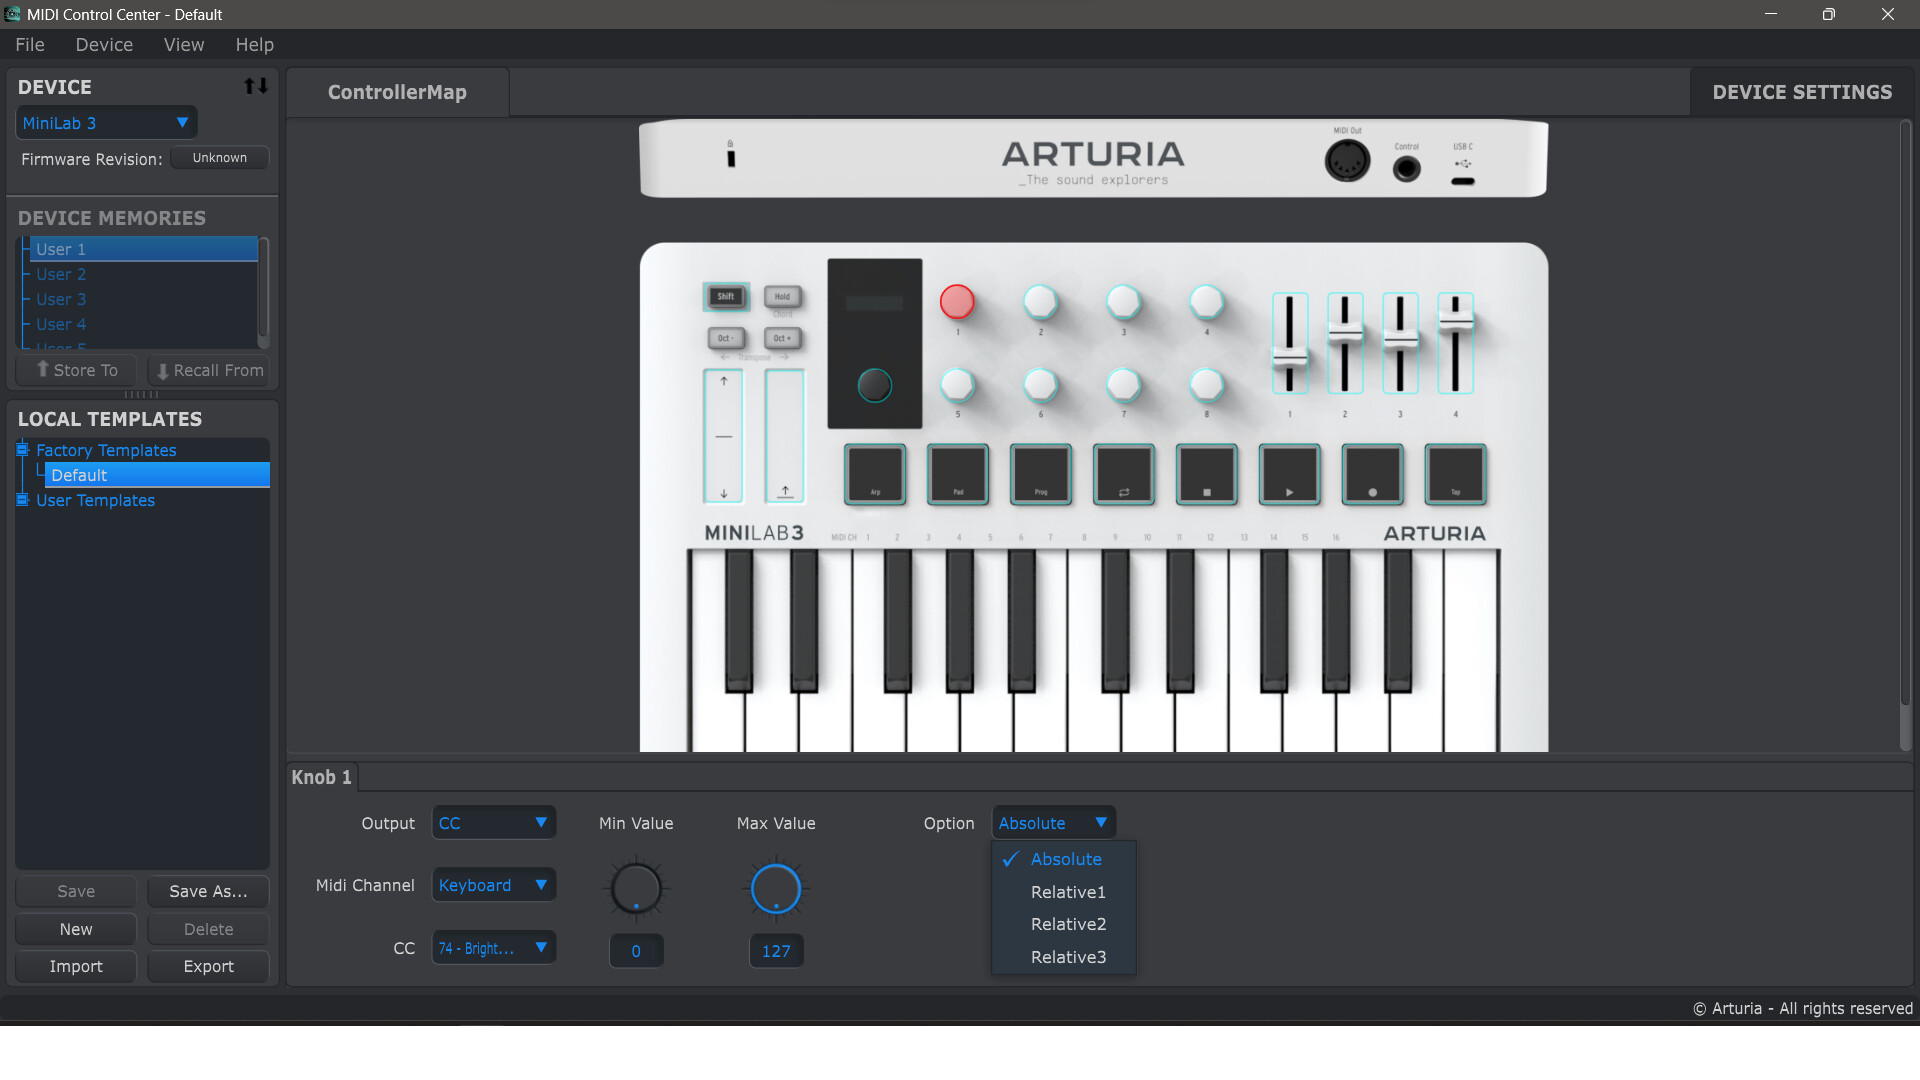This screenshot has height=1080, width=1920.
Task: Click the device sync arrows icon
Action: [x=256, y=87]
